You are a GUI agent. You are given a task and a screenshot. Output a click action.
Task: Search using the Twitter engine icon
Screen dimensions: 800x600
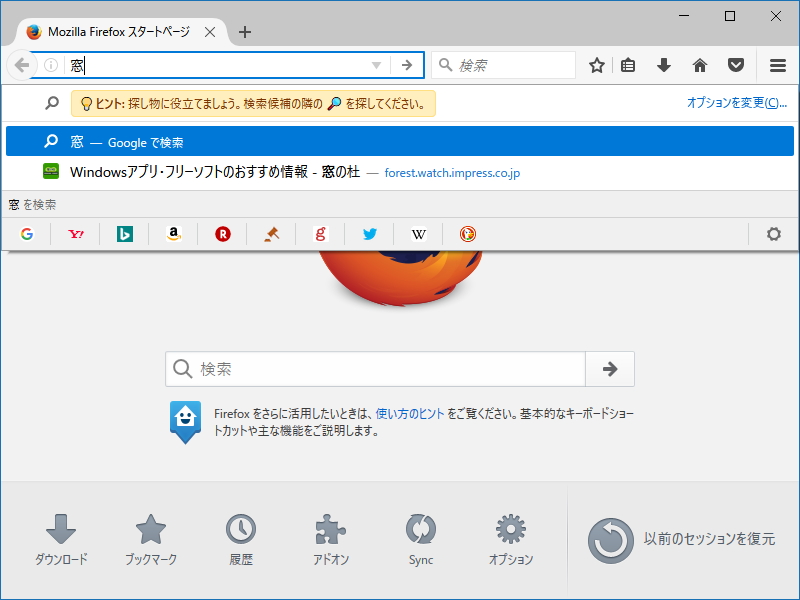click(369, 234)
